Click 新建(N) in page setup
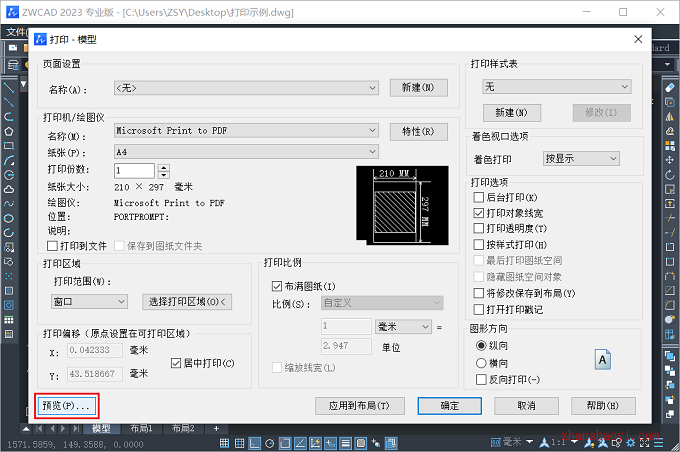The height and width of the screenshot is (452, 680). 419,88
